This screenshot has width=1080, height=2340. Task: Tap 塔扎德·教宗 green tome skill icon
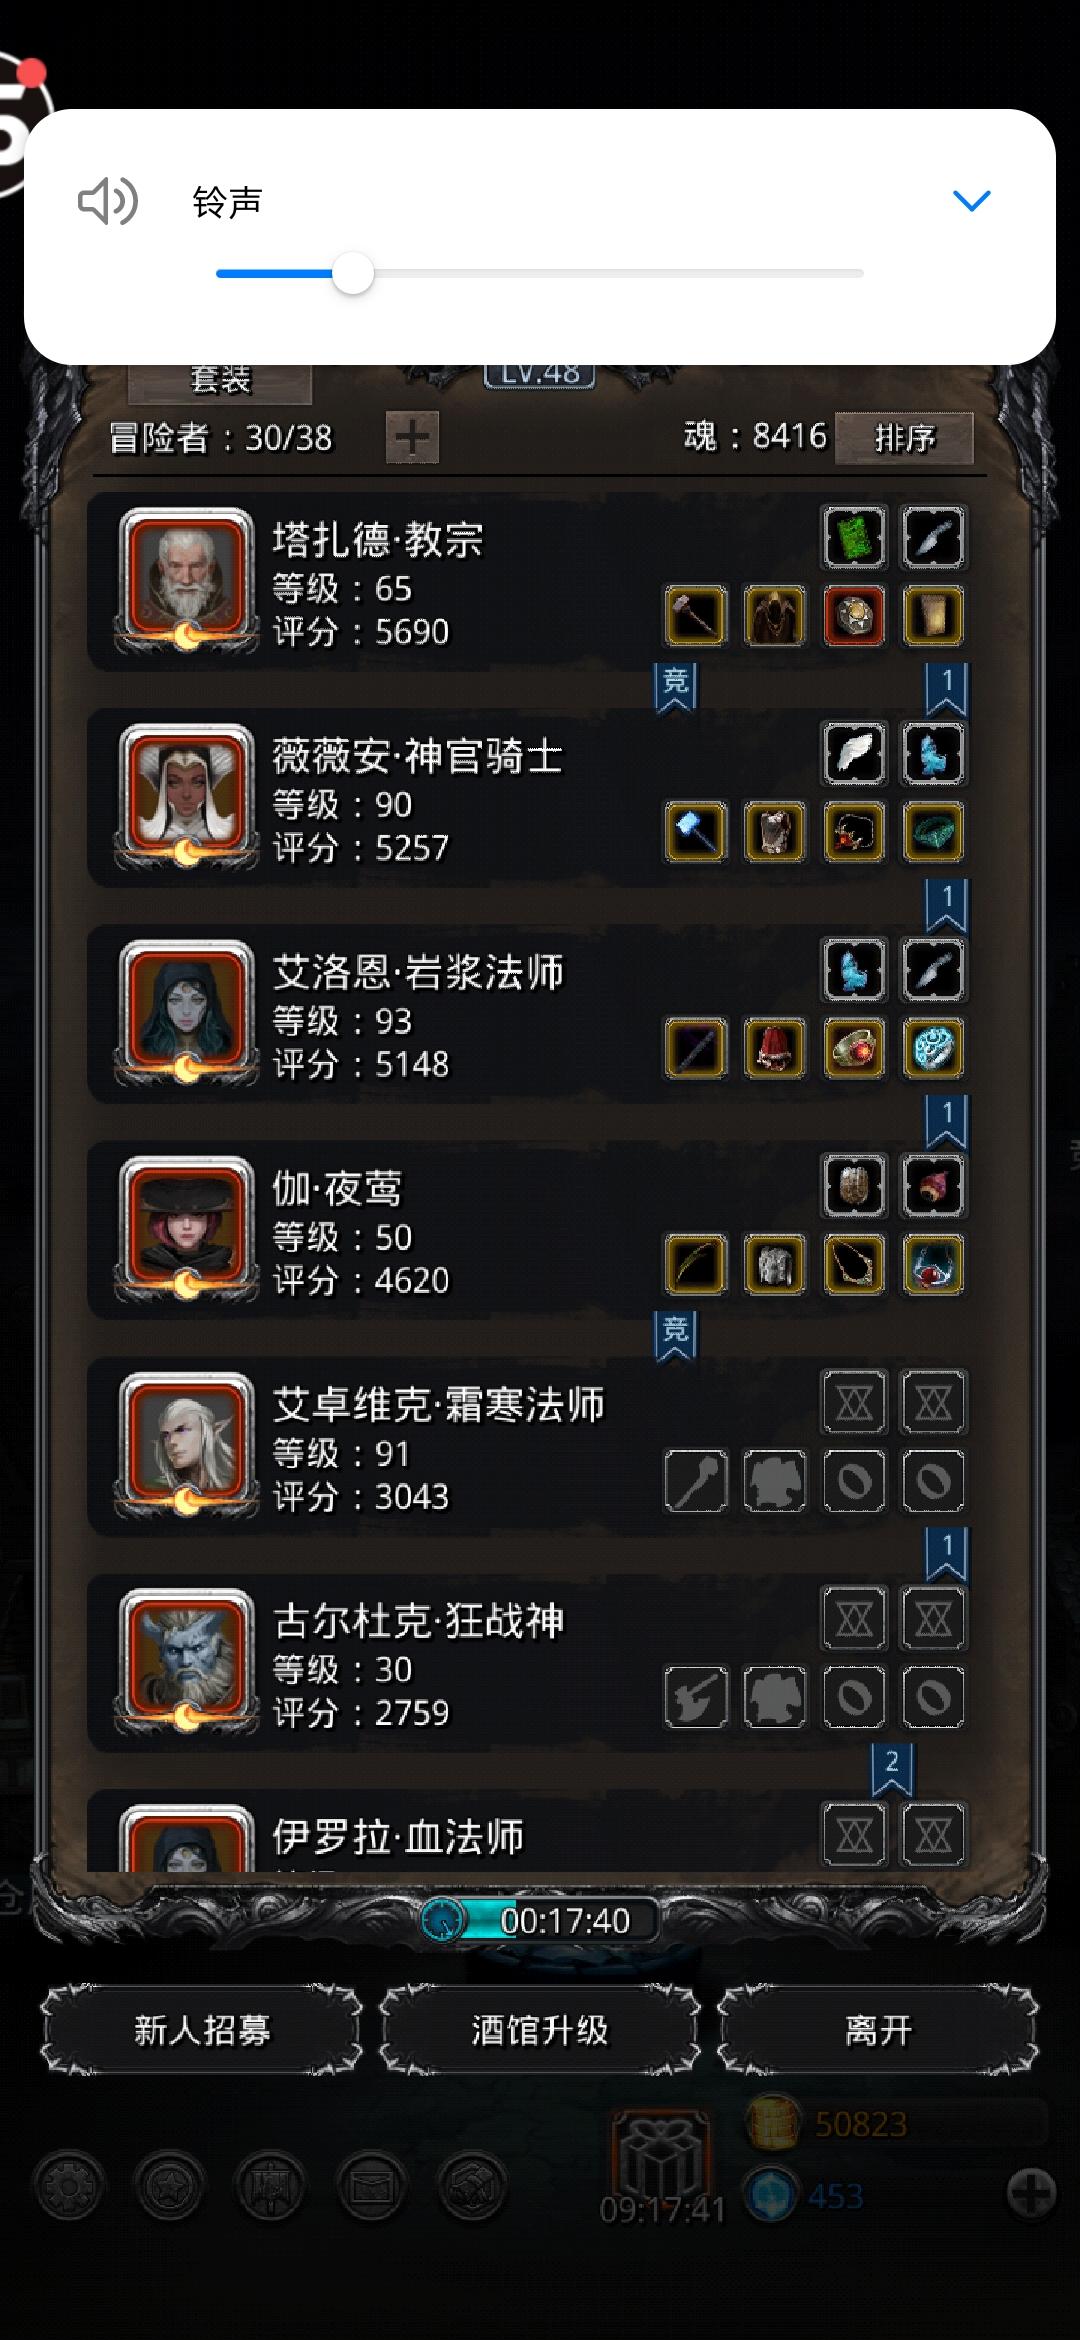click(854, 537)
